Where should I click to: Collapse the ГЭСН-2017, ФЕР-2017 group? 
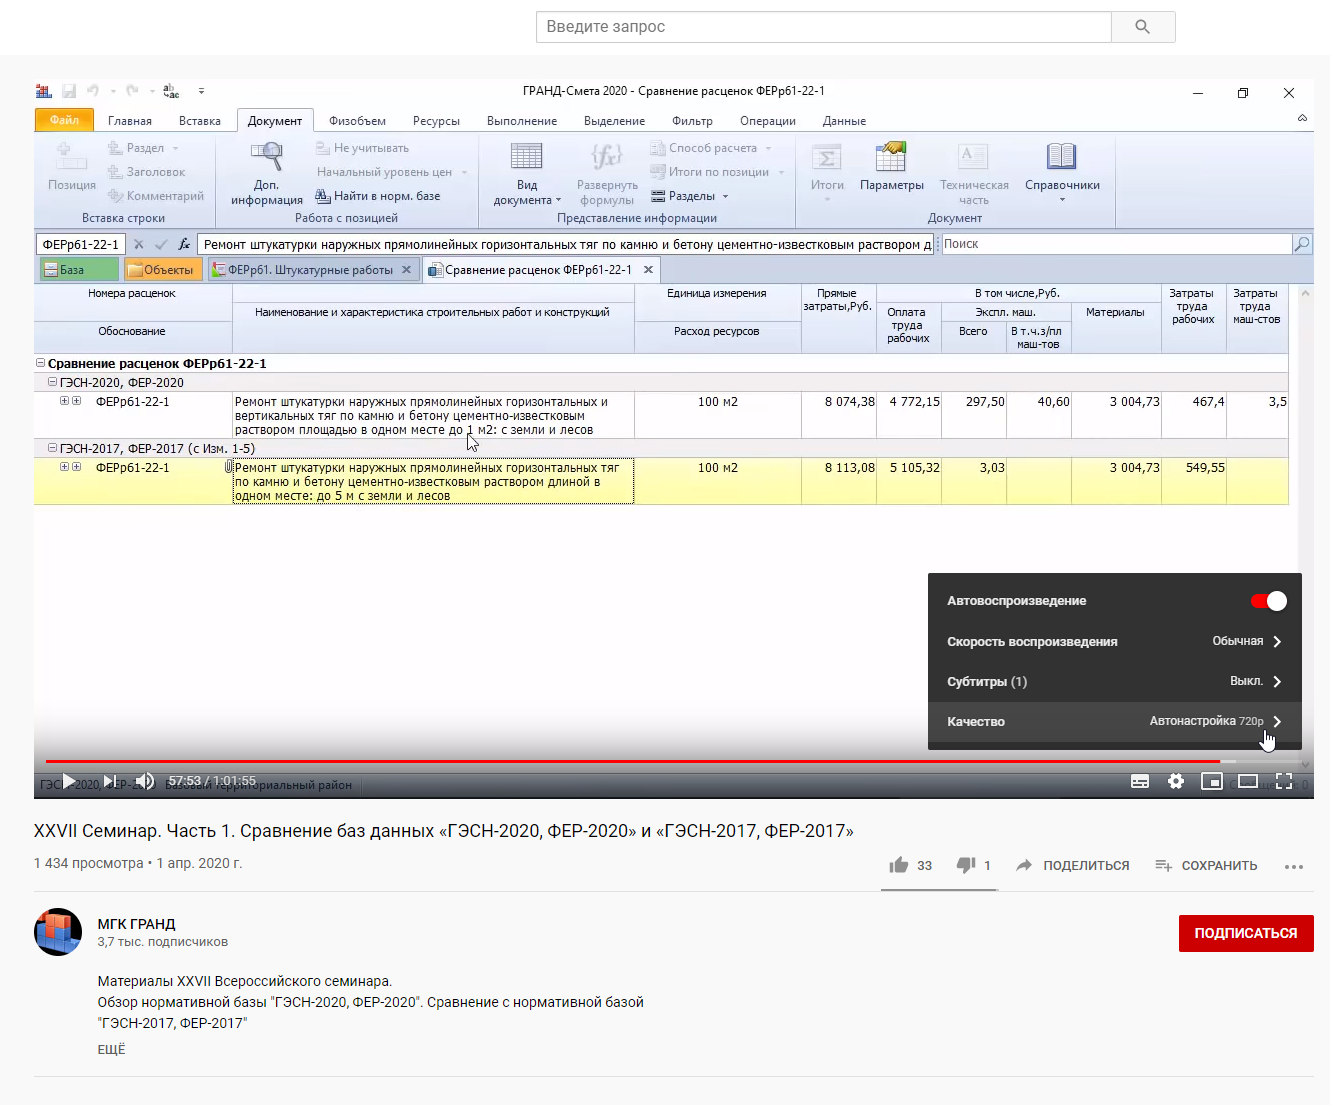tap(53, 448)
